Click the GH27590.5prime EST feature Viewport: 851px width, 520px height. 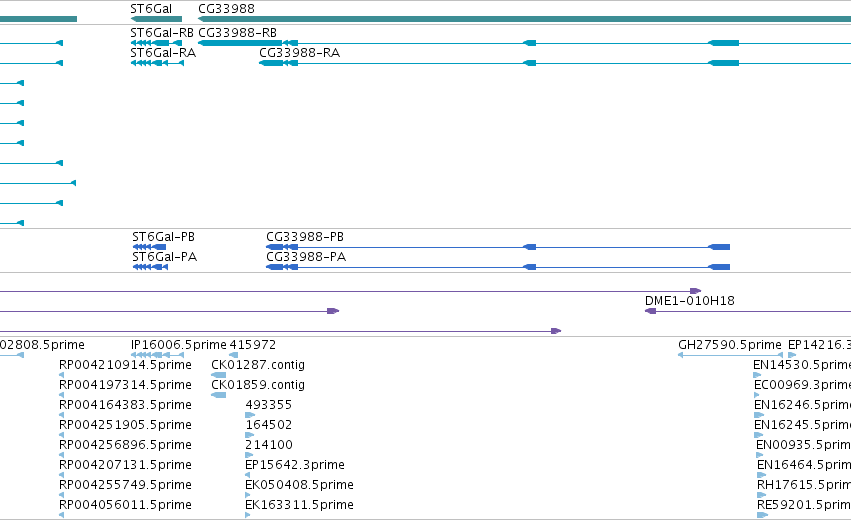[x=731, y=355]
